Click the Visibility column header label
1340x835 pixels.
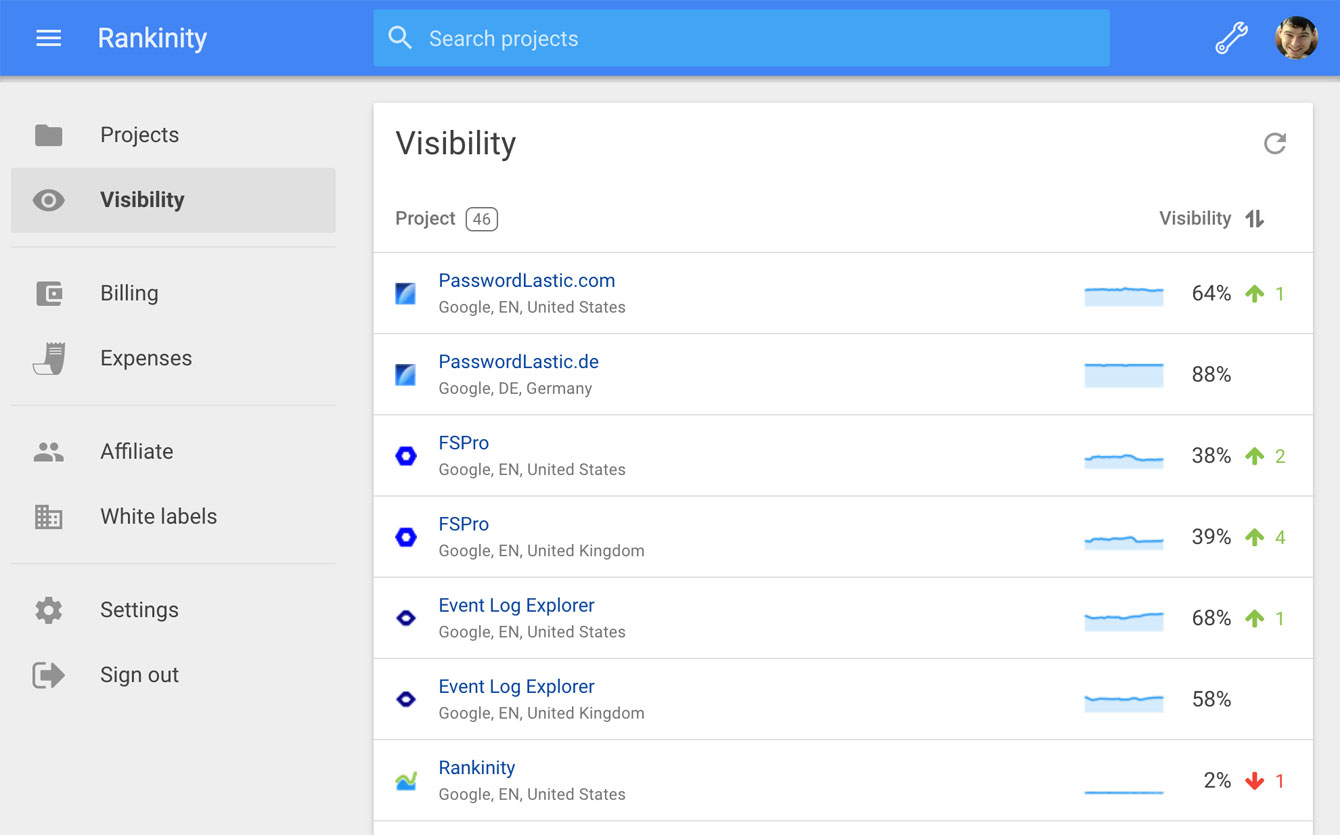coord(1195,219)
